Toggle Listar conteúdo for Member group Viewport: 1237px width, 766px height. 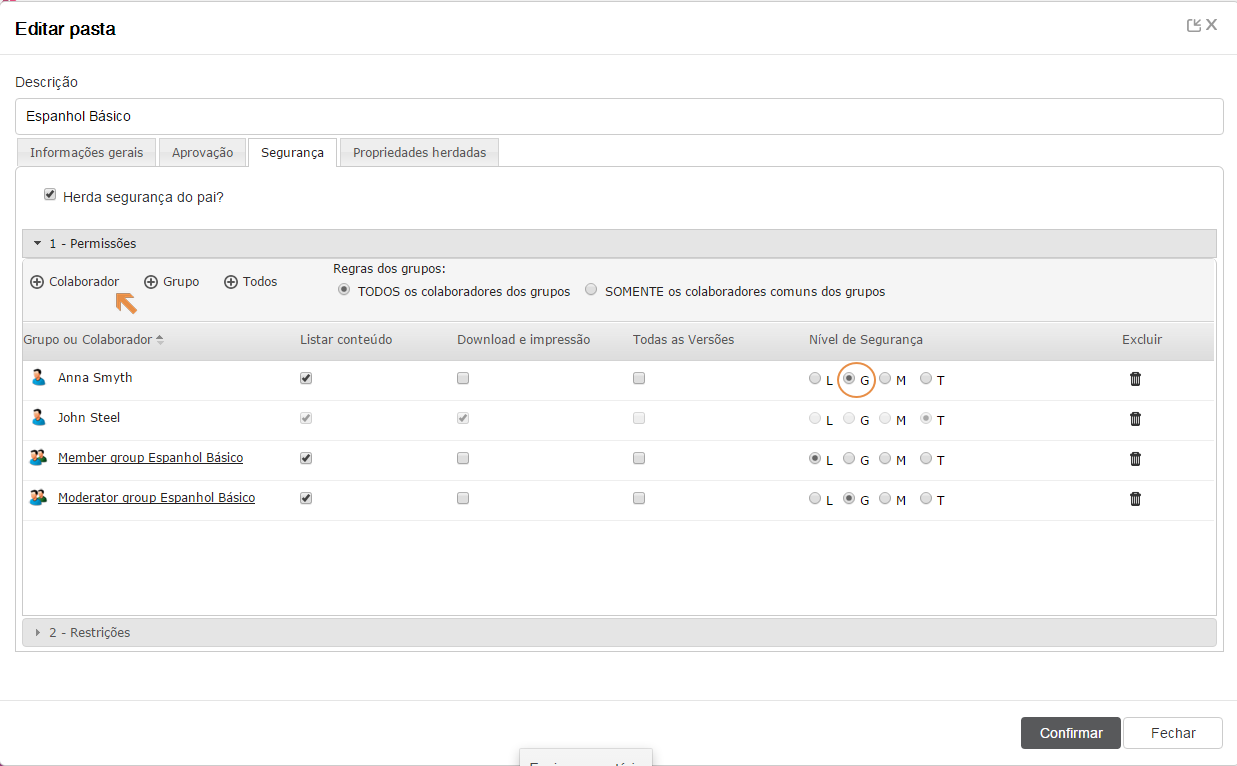[306, 458]
